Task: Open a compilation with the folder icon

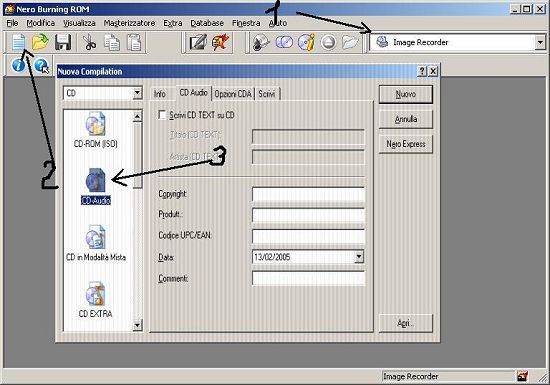Action: tap(40, 42)
